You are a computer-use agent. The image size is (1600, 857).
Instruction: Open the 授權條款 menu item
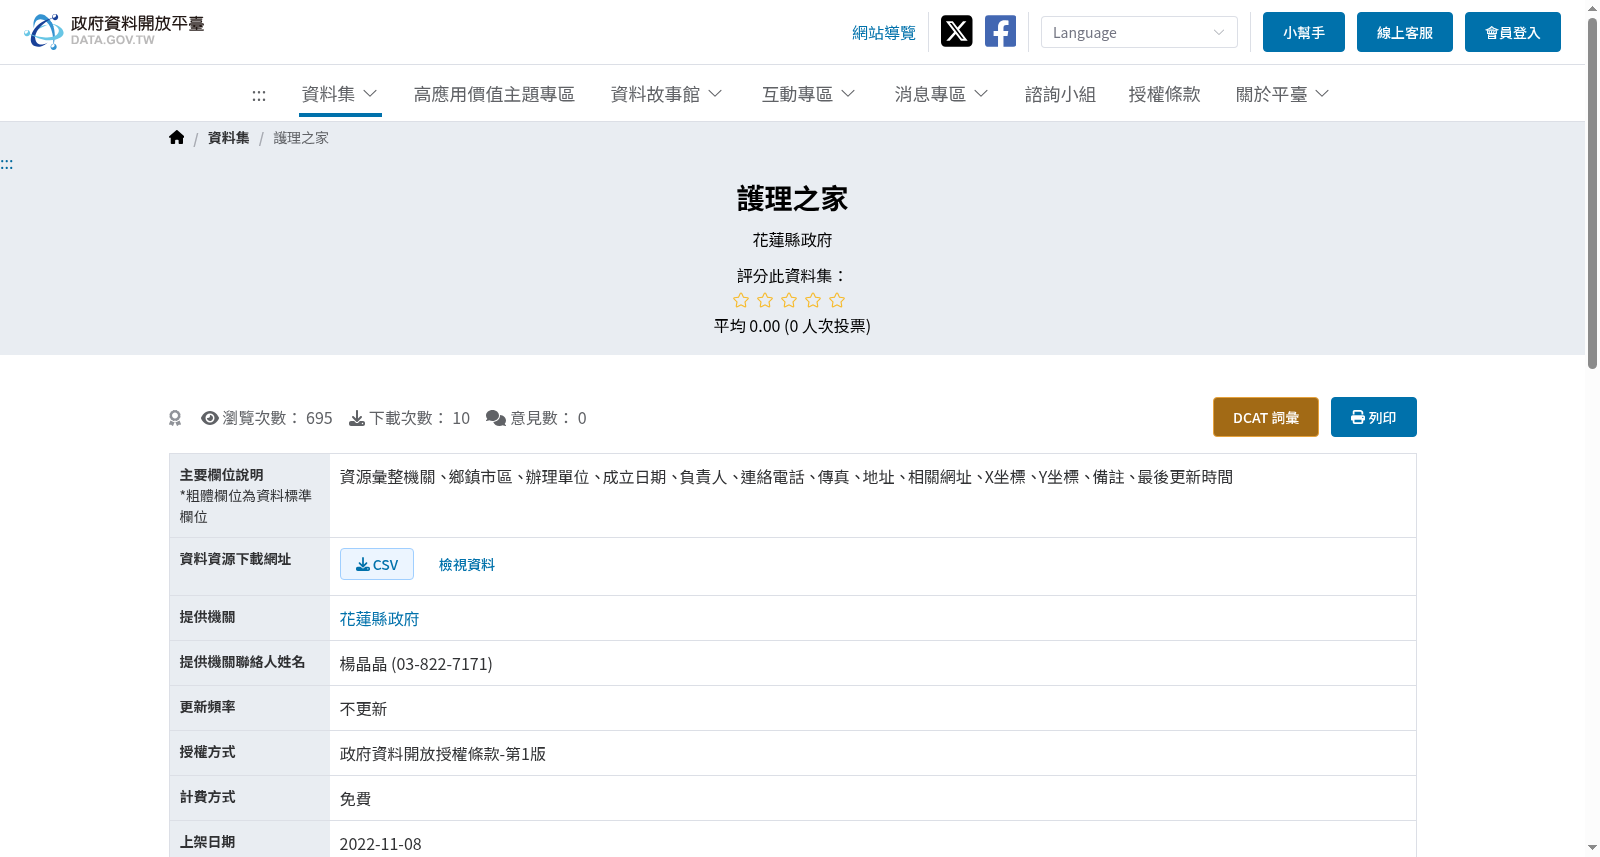pyautogui.click(x=1164, y=94)
